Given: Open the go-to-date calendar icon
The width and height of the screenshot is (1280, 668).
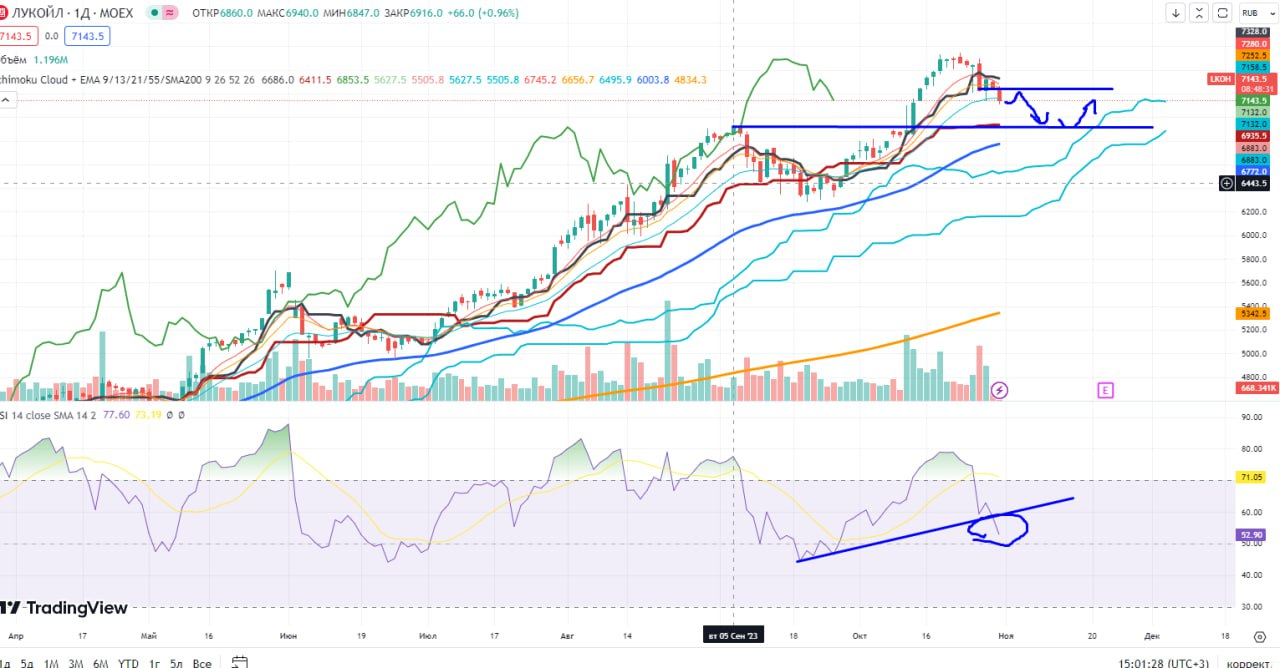Looking at the screenshot, I should click(239, 662).
